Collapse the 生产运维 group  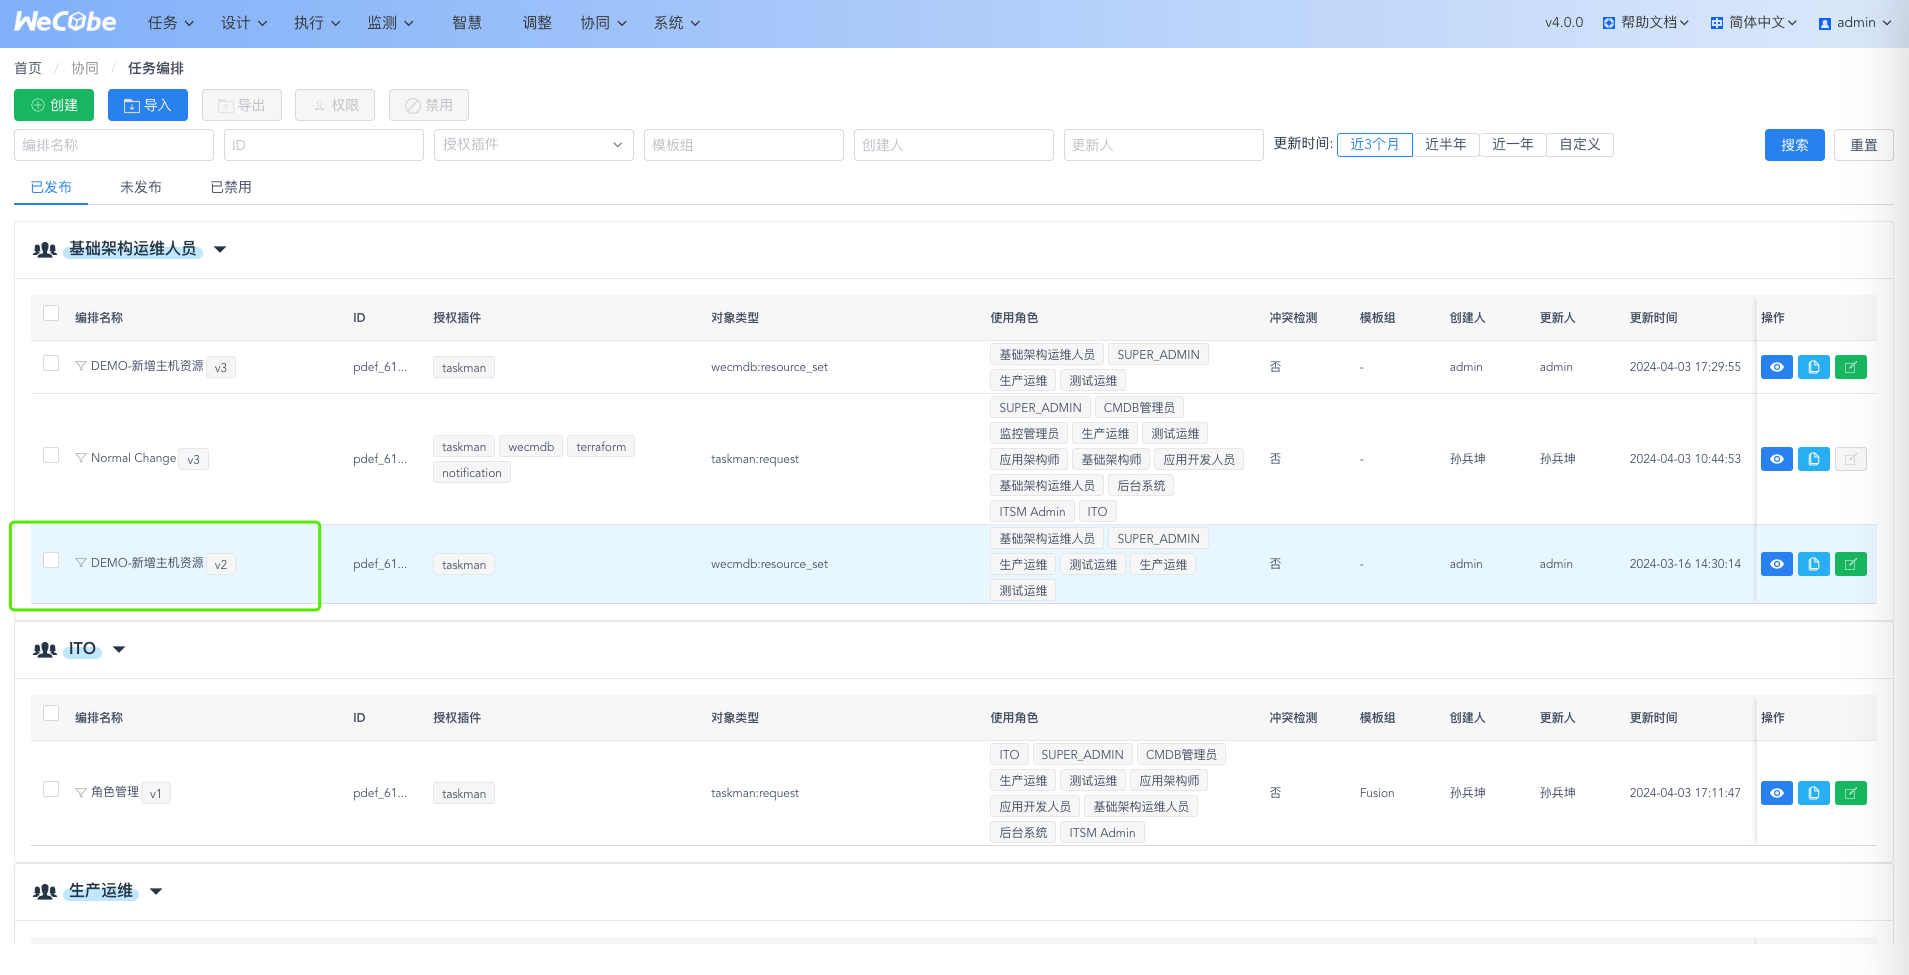pyautogui.click(x=156, y=891)
